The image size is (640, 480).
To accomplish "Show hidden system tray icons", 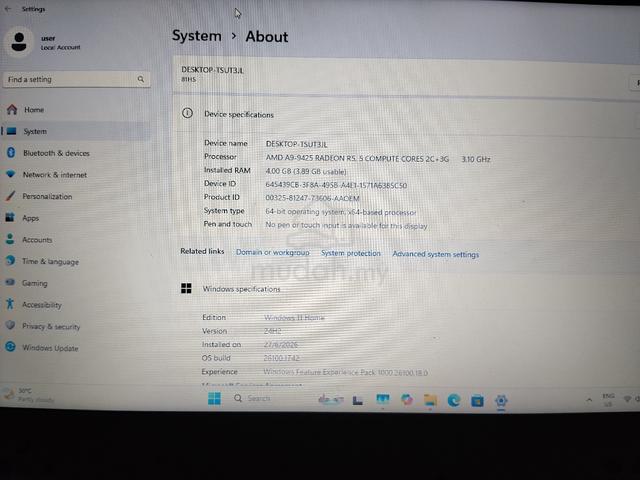I will point(589,400).
